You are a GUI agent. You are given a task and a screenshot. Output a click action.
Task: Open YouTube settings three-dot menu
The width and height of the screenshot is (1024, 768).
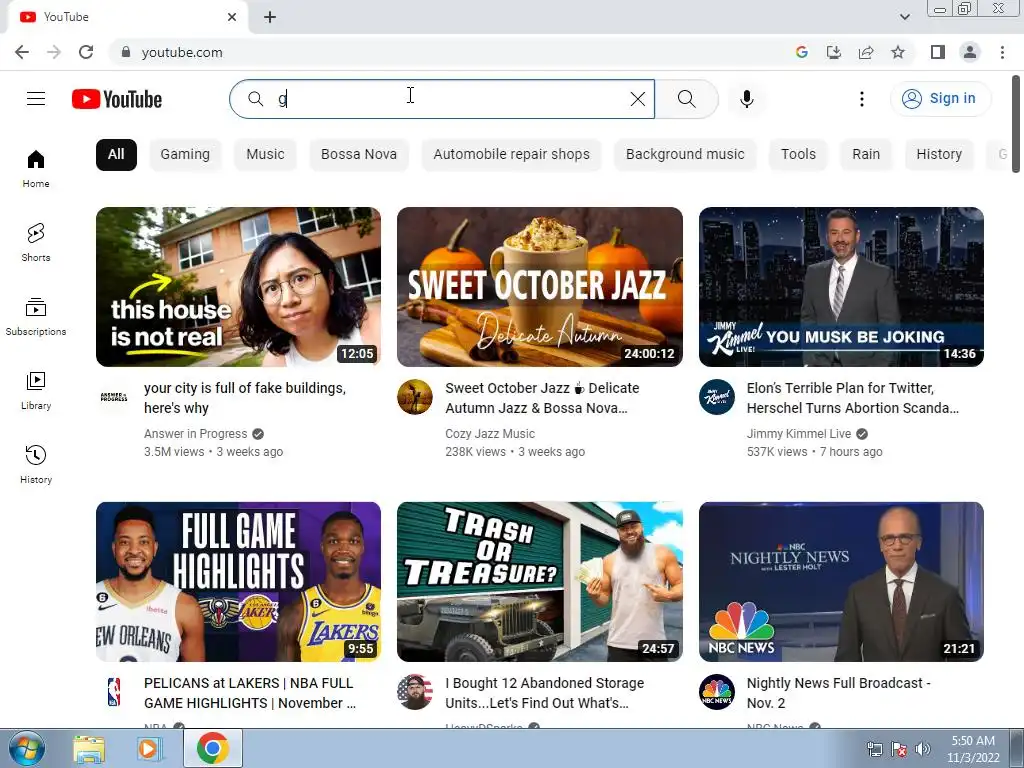[861, 99]
